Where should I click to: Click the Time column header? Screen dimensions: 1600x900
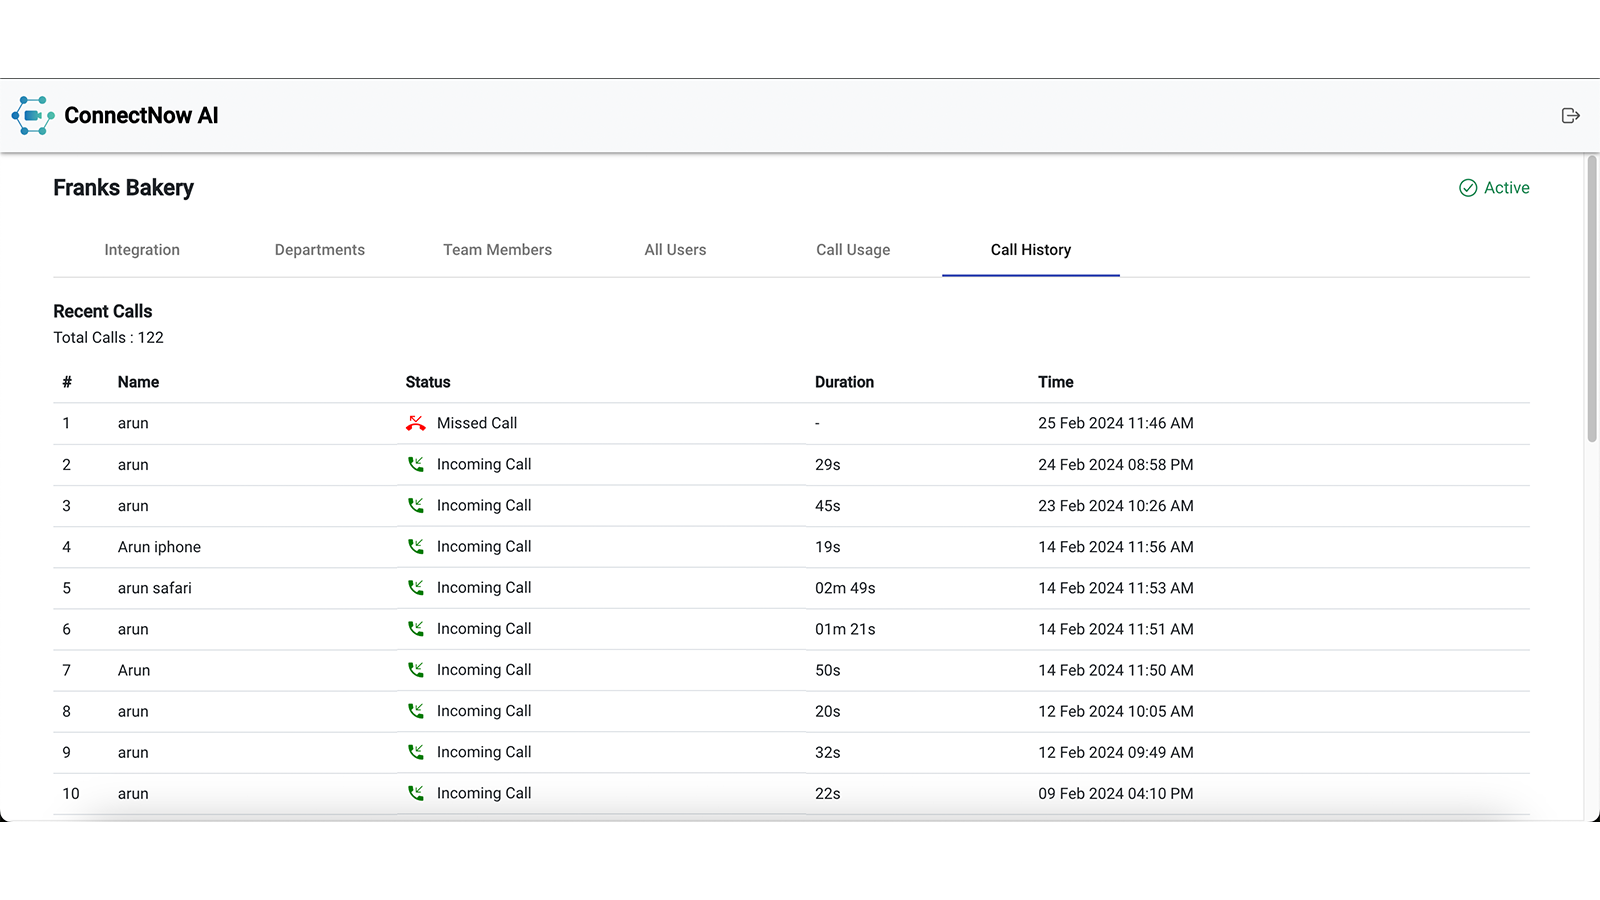coord(1055,382)
